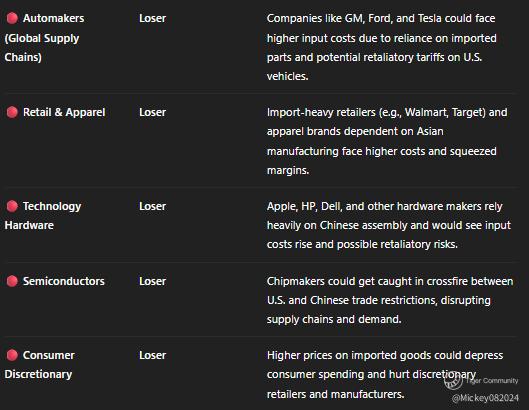
Task: Select the Technology Hardware sector name
Action: coord(43,216)
